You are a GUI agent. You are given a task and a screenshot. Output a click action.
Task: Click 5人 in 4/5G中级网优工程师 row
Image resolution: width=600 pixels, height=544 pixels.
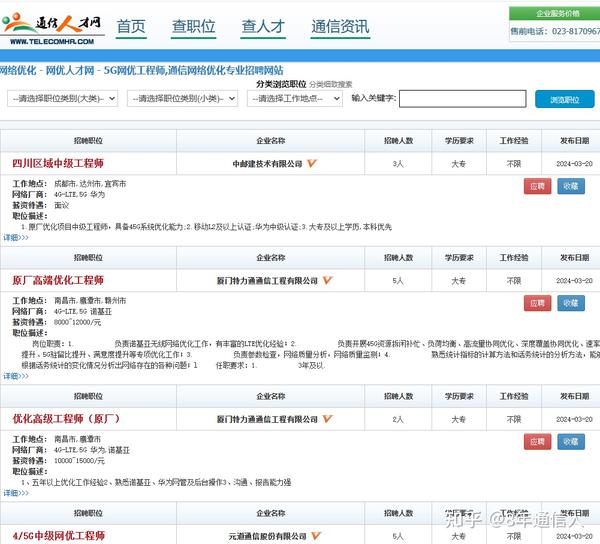[x=398, y=536]
